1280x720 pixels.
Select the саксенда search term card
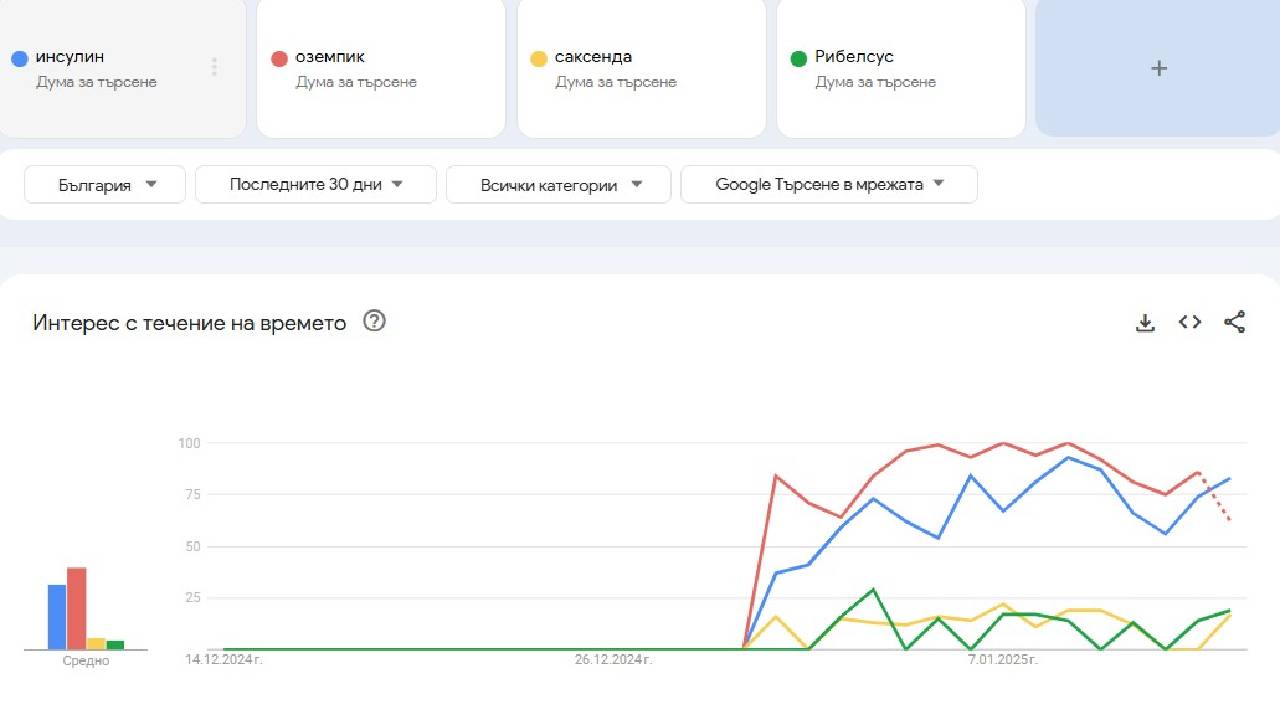click(640, 68)
